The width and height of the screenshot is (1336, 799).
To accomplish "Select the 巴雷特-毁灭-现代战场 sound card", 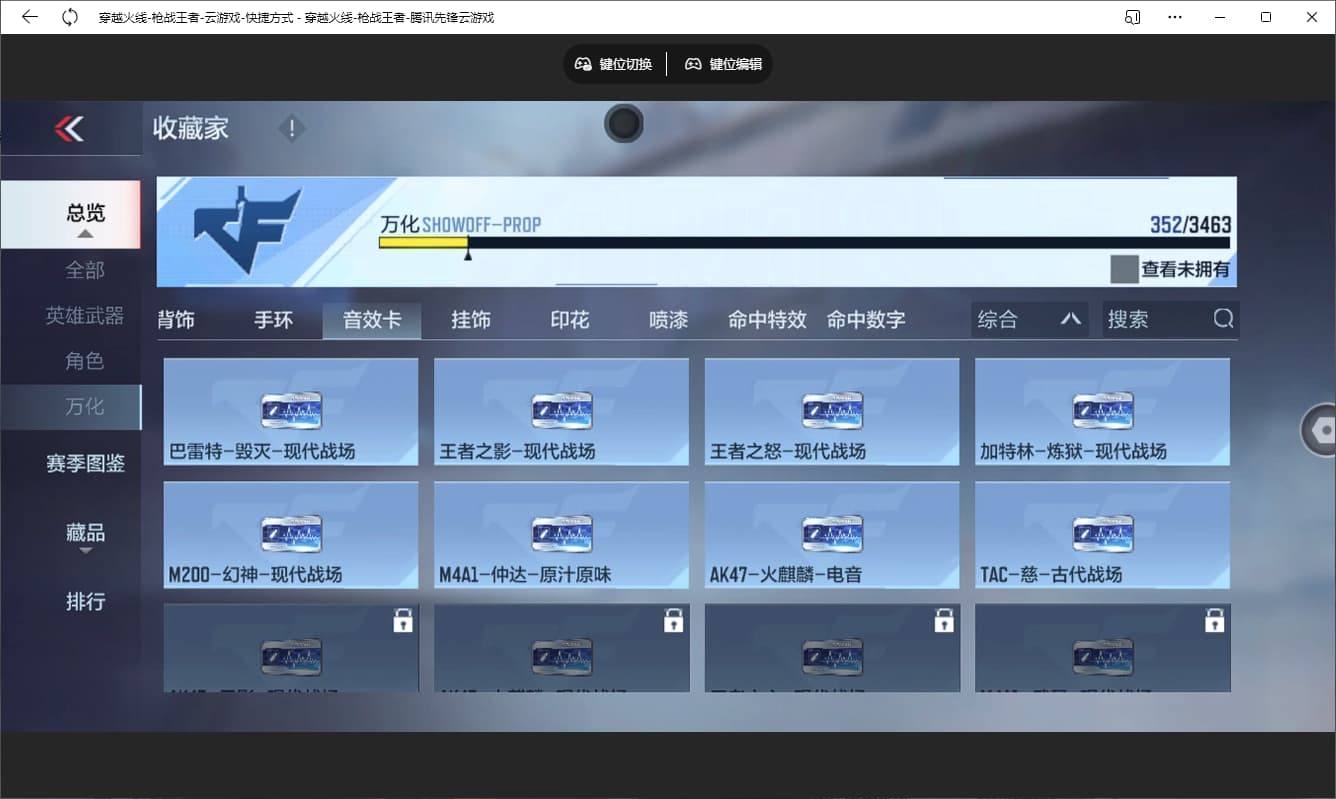I will tap(290, 412).
